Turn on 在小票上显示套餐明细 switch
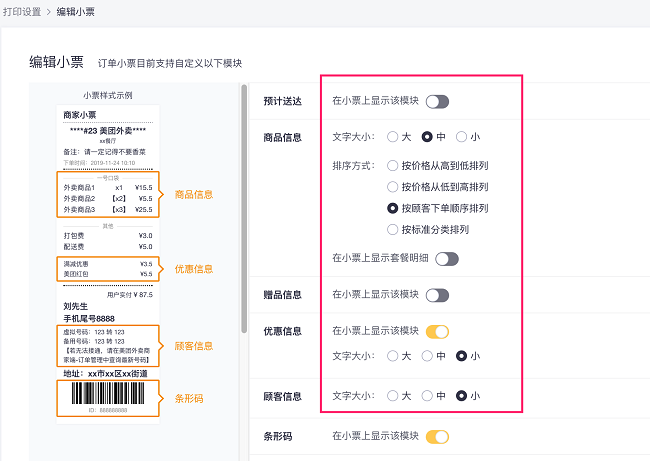Screen dimensions: 650x461 446,259
